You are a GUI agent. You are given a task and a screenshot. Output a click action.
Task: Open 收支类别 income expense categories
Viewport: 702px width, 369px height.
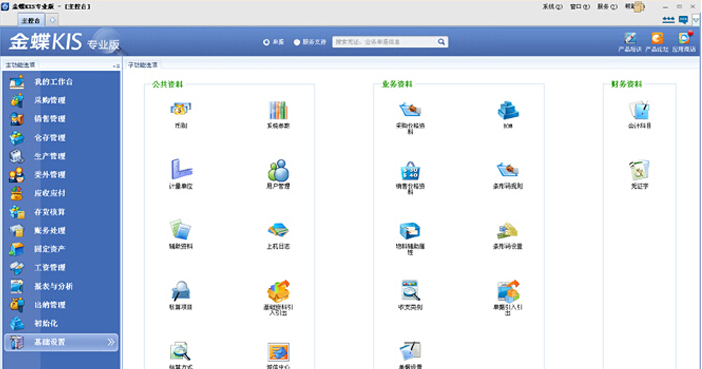(410, 295)
